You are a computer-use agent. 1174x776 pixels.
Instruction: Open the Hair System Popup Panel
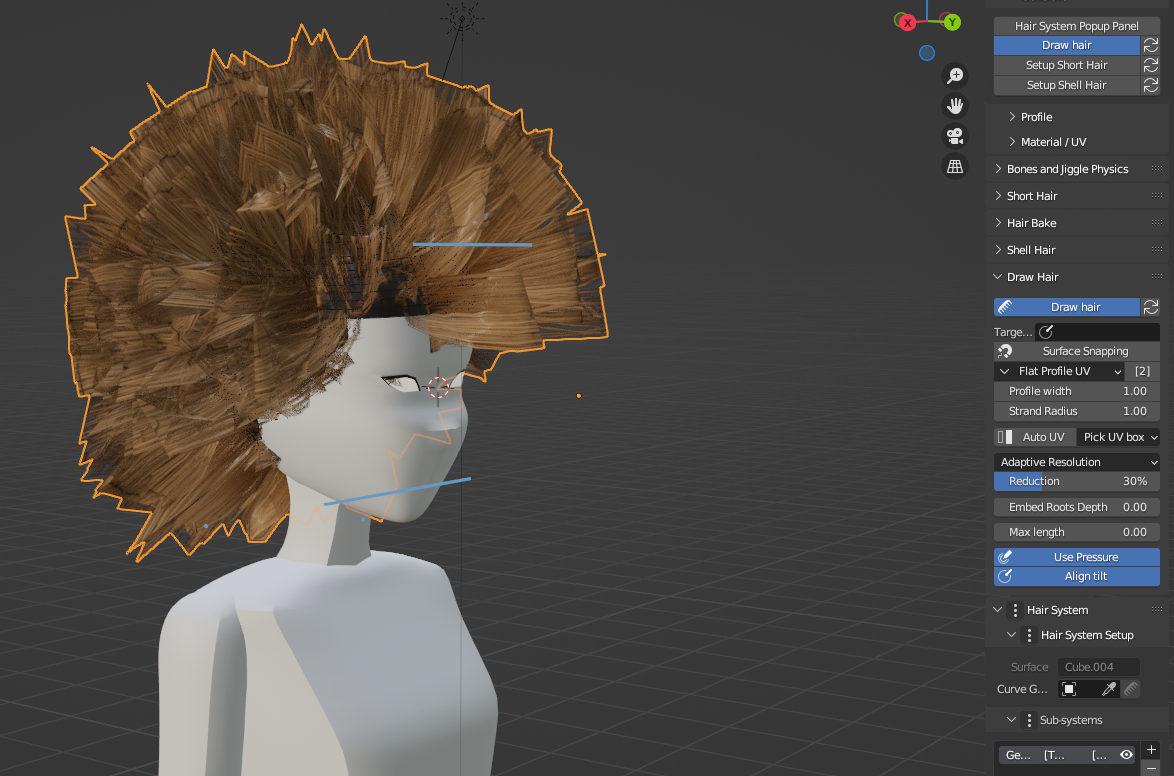[1077, 26]
